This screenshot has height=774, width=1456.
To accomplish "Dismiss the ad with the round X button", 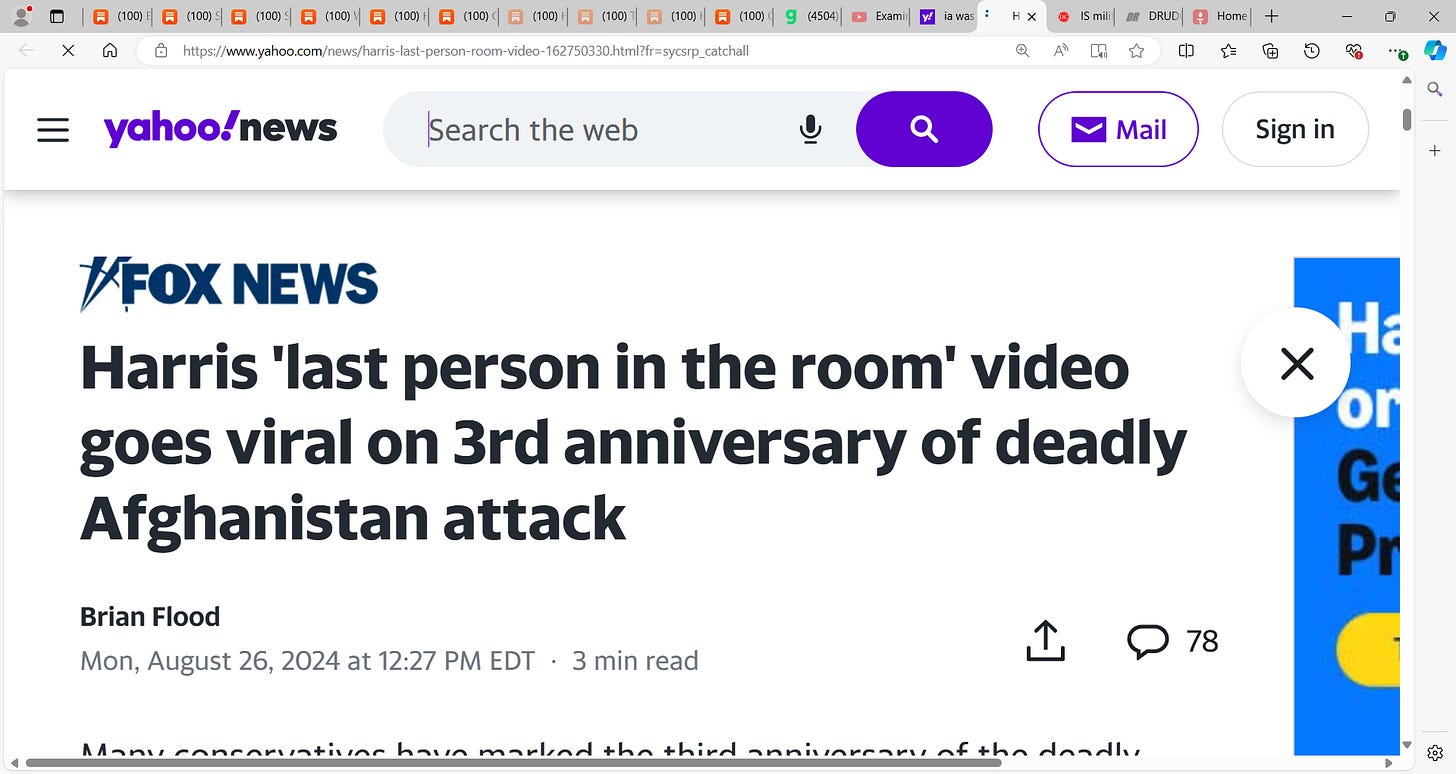I will (1296, 363).
